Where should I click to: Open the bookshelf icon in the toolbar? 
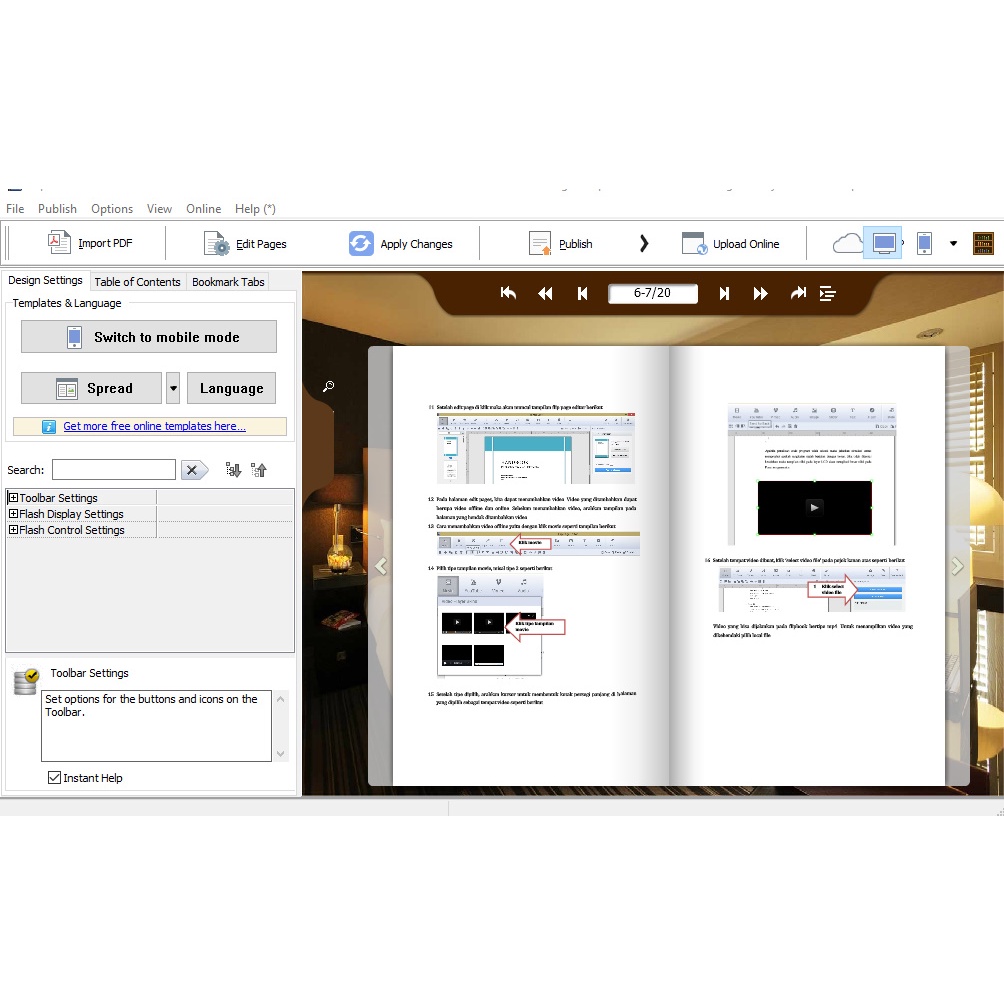click(x=983, y=243)
